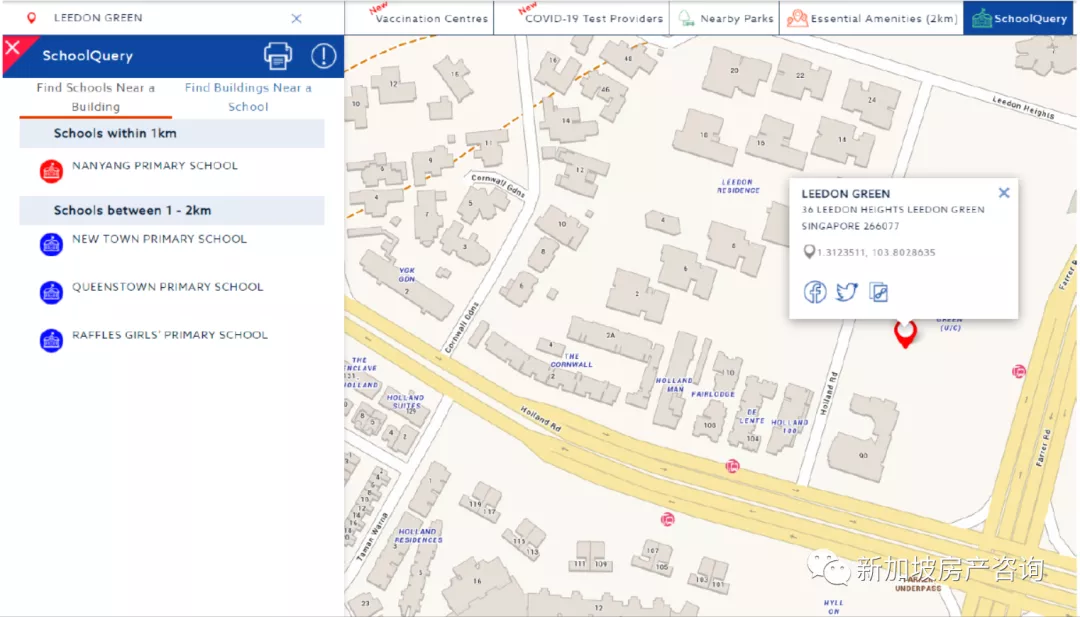Click the copy link icon in popup

coord(878,292)
